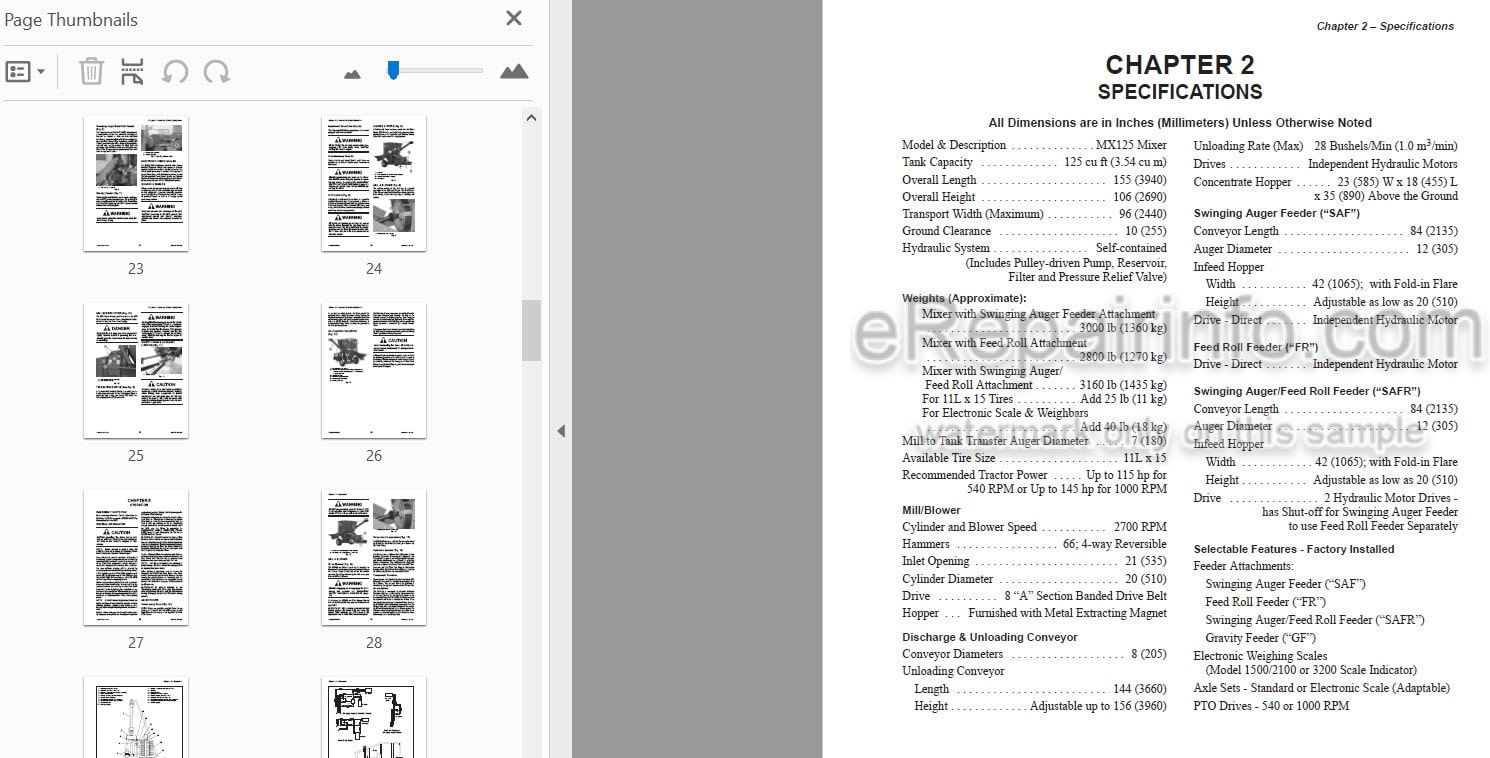Click 'Available Tire Size' specification line
This screenshot has width=1490, height=758.
(1034, 458)
